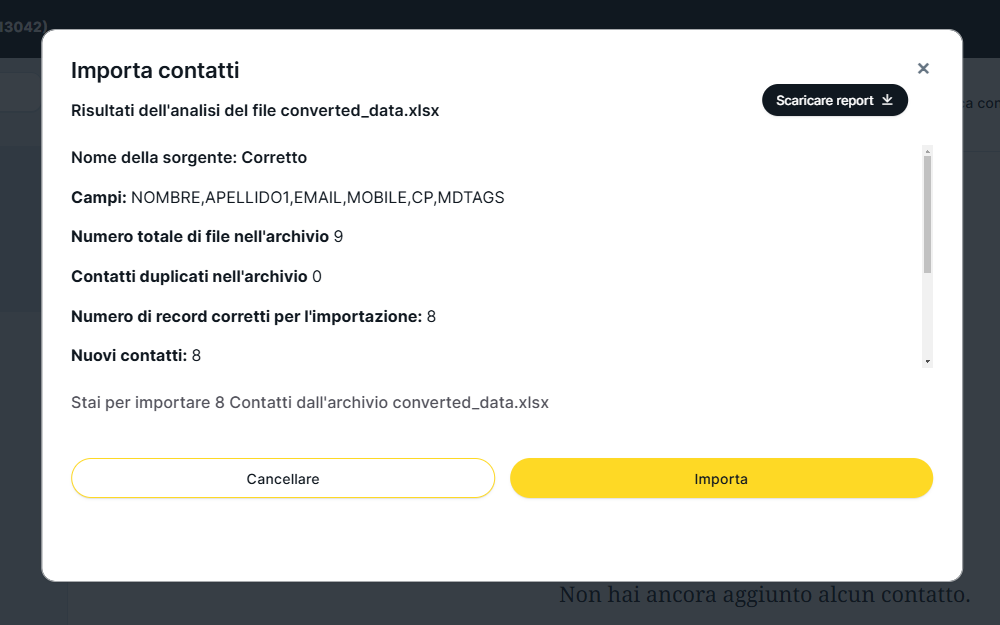Viewport: 1000px width, 625px height.
Task: Click Numero totale di file nell'archivio line
Action: (x=207, y=237)
